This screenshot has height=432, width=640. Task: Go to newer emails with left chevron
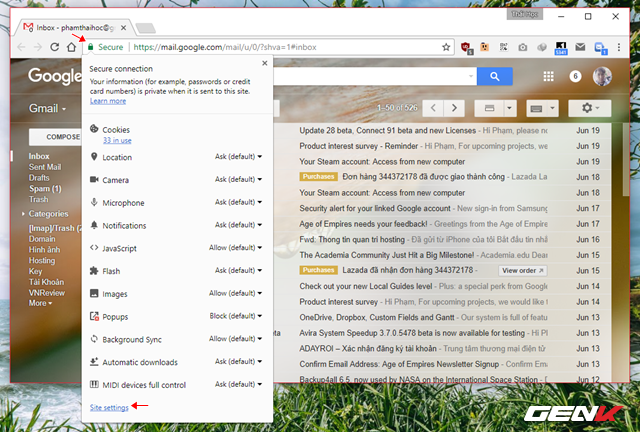pos(433,108)
